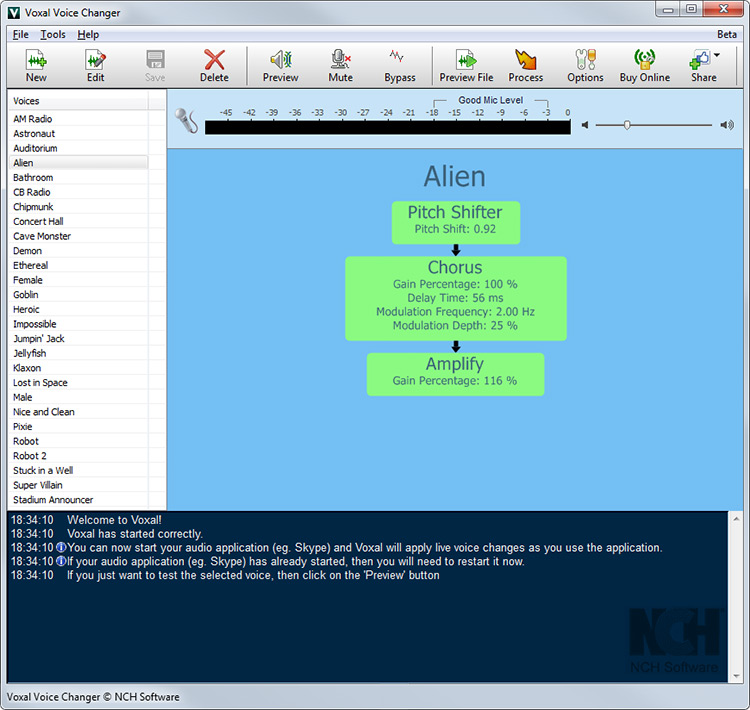Click the Save voice icon
Screen dimensions: 750x710
tap(155, 66)
